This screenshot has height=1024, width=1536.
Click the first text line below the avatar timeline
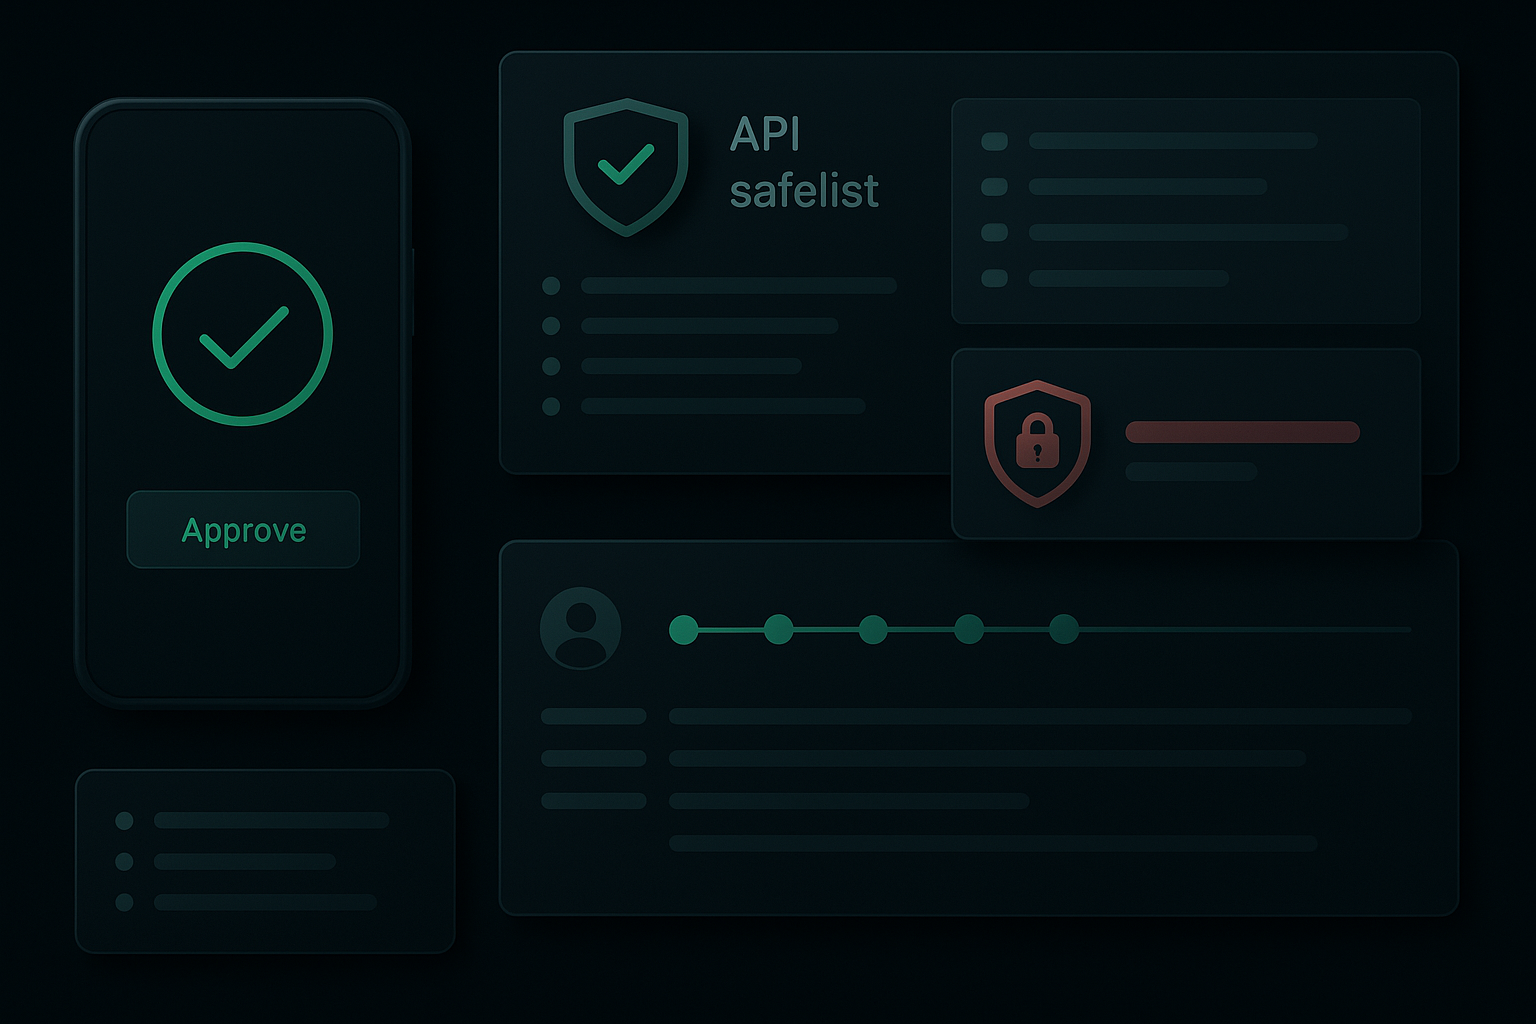1040,716
